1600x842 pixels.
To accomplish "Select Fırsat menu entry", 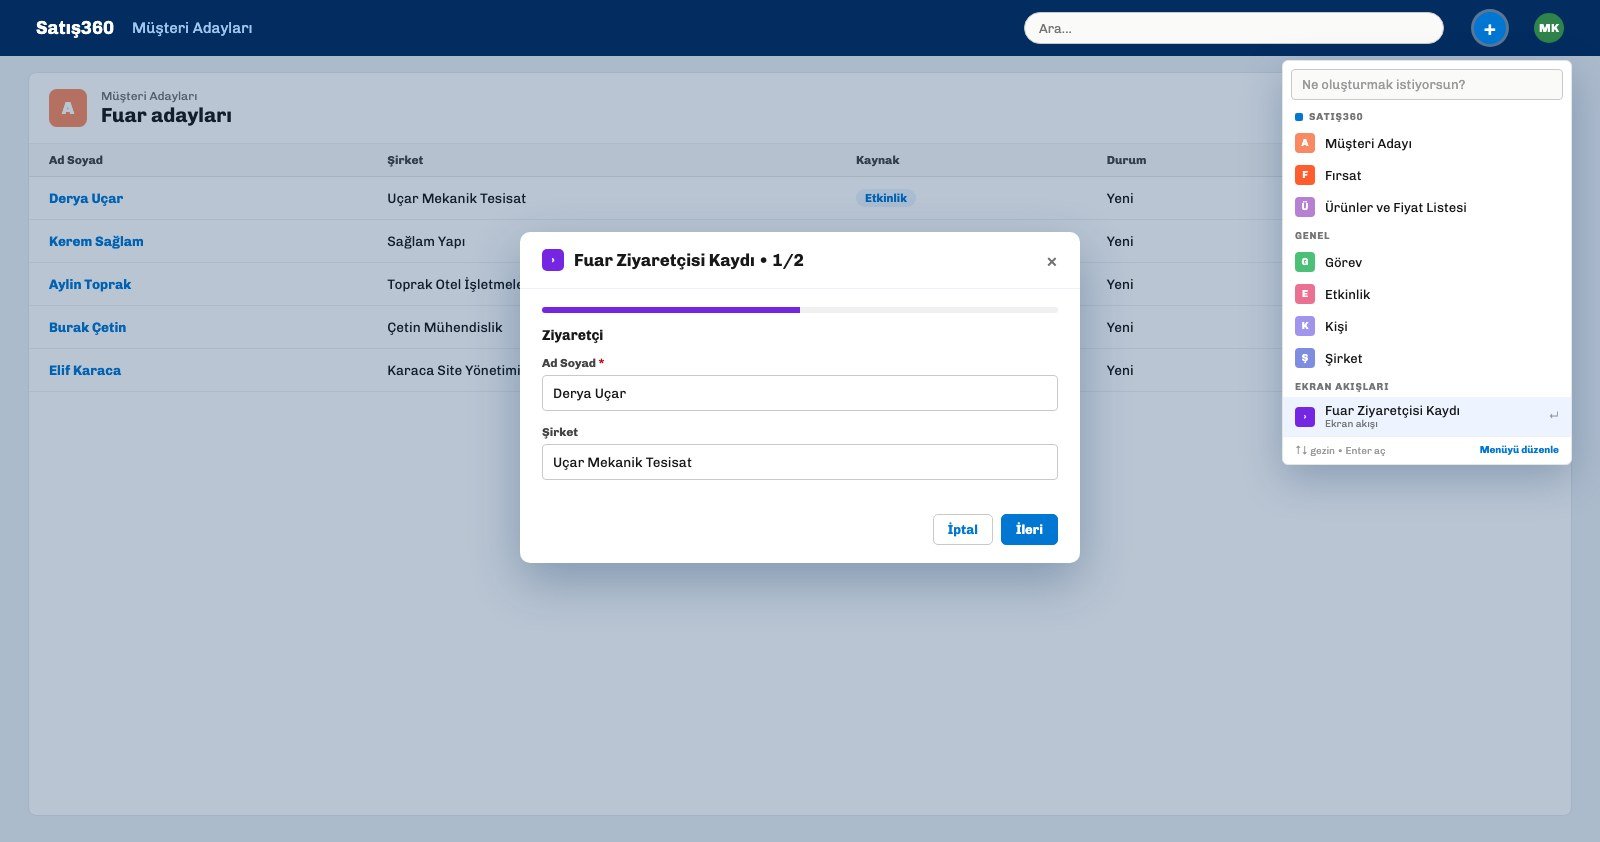I will pyautogui.click(x=1427, y=175).
